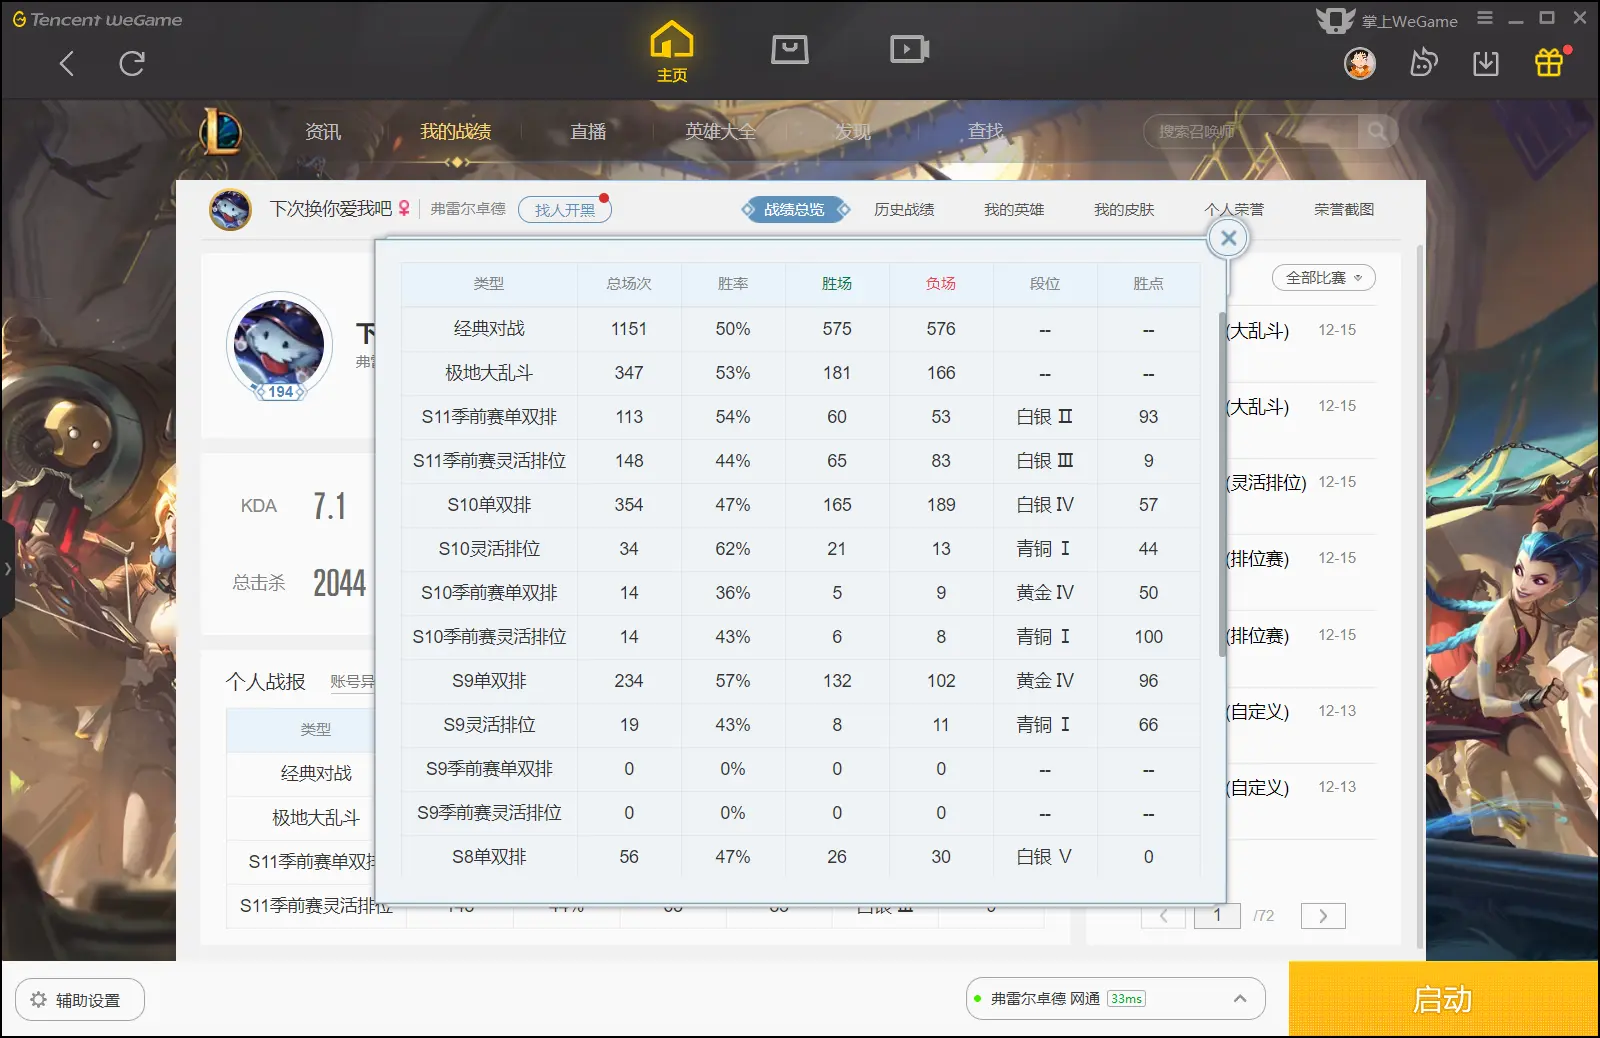Image resolution: width=1600 pixels, height=1038 pixels.
Task: Click the popup's vertical scrollbar
Action: (1222, 485)
